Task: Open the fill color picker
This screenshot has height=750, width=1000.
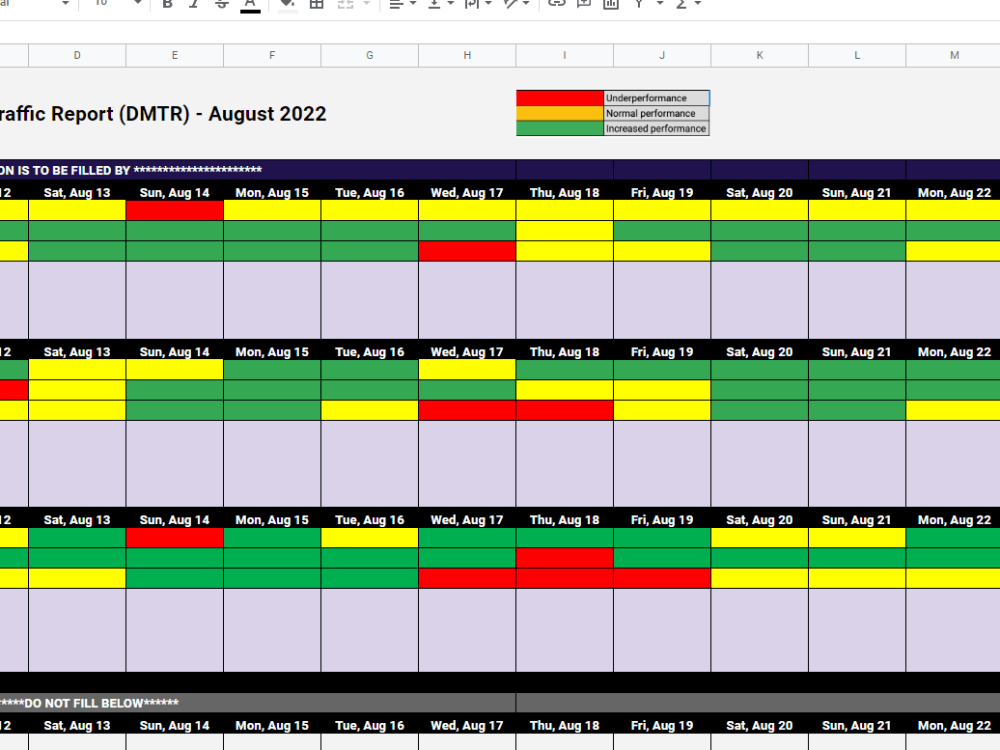Action: [288, 4]
